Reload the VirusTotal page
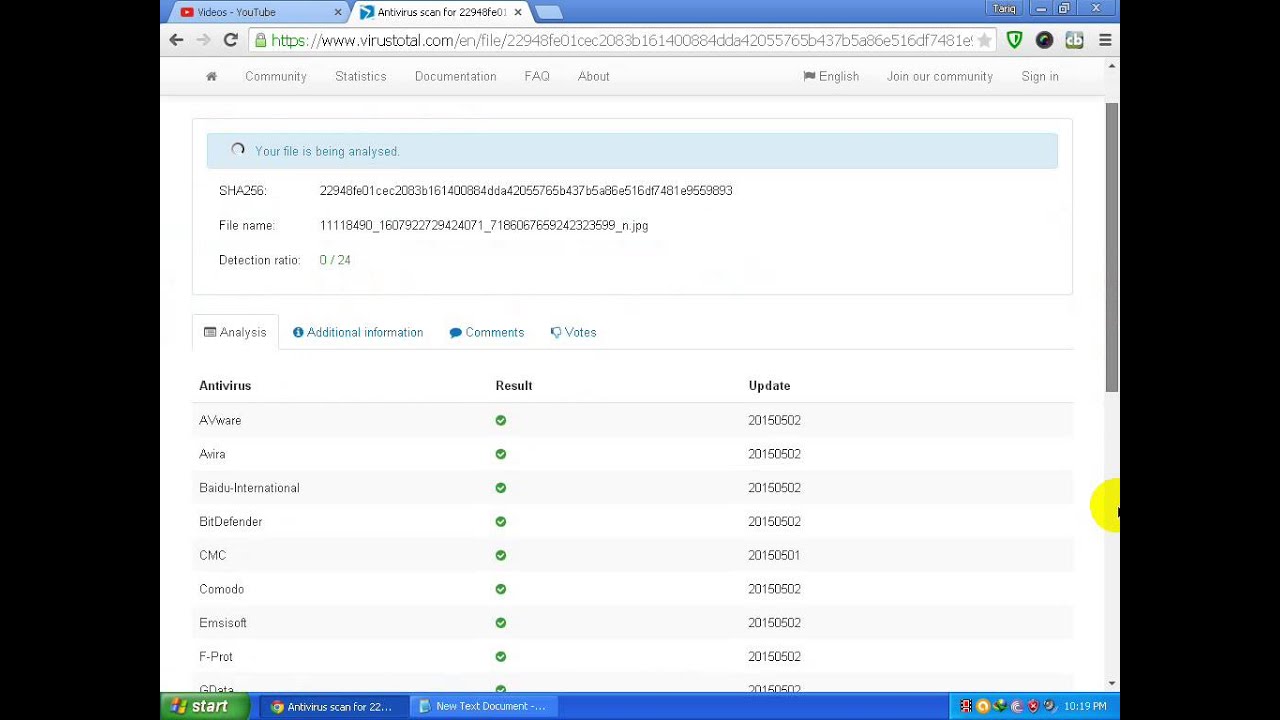1280x720 pixels. pos(230,40)
